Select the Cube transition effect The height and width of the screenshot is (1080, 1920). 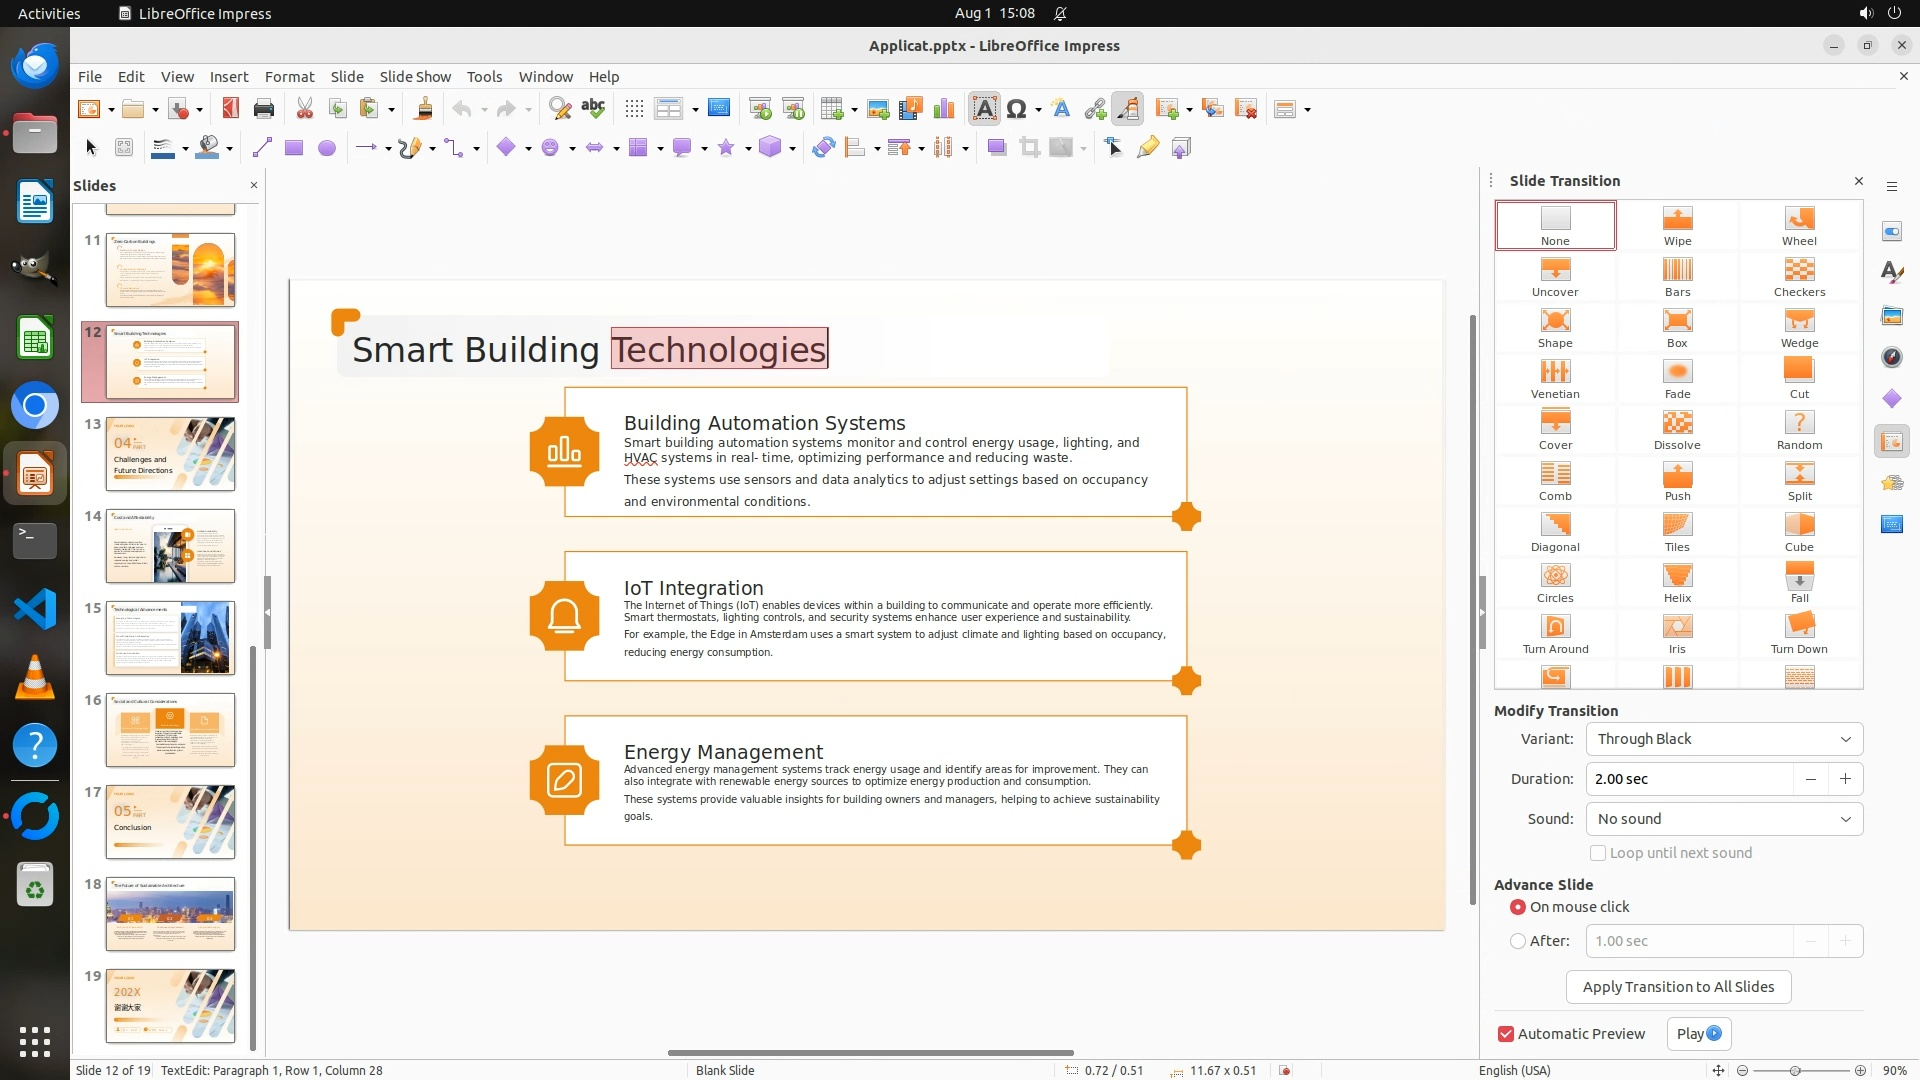[x=1798, y=531]
